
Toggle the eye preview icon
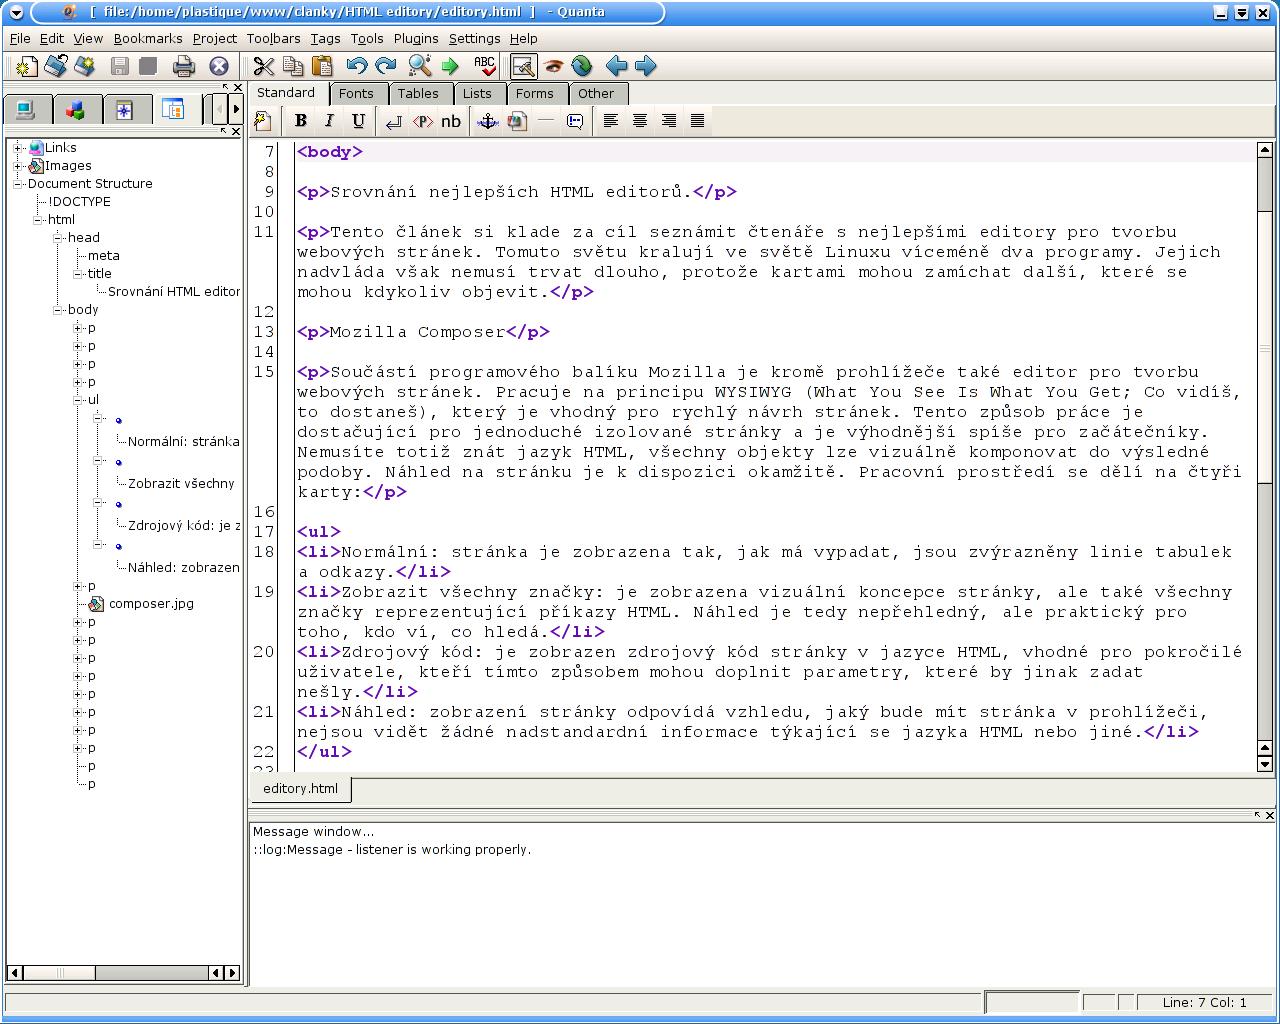tap(553, 66)
